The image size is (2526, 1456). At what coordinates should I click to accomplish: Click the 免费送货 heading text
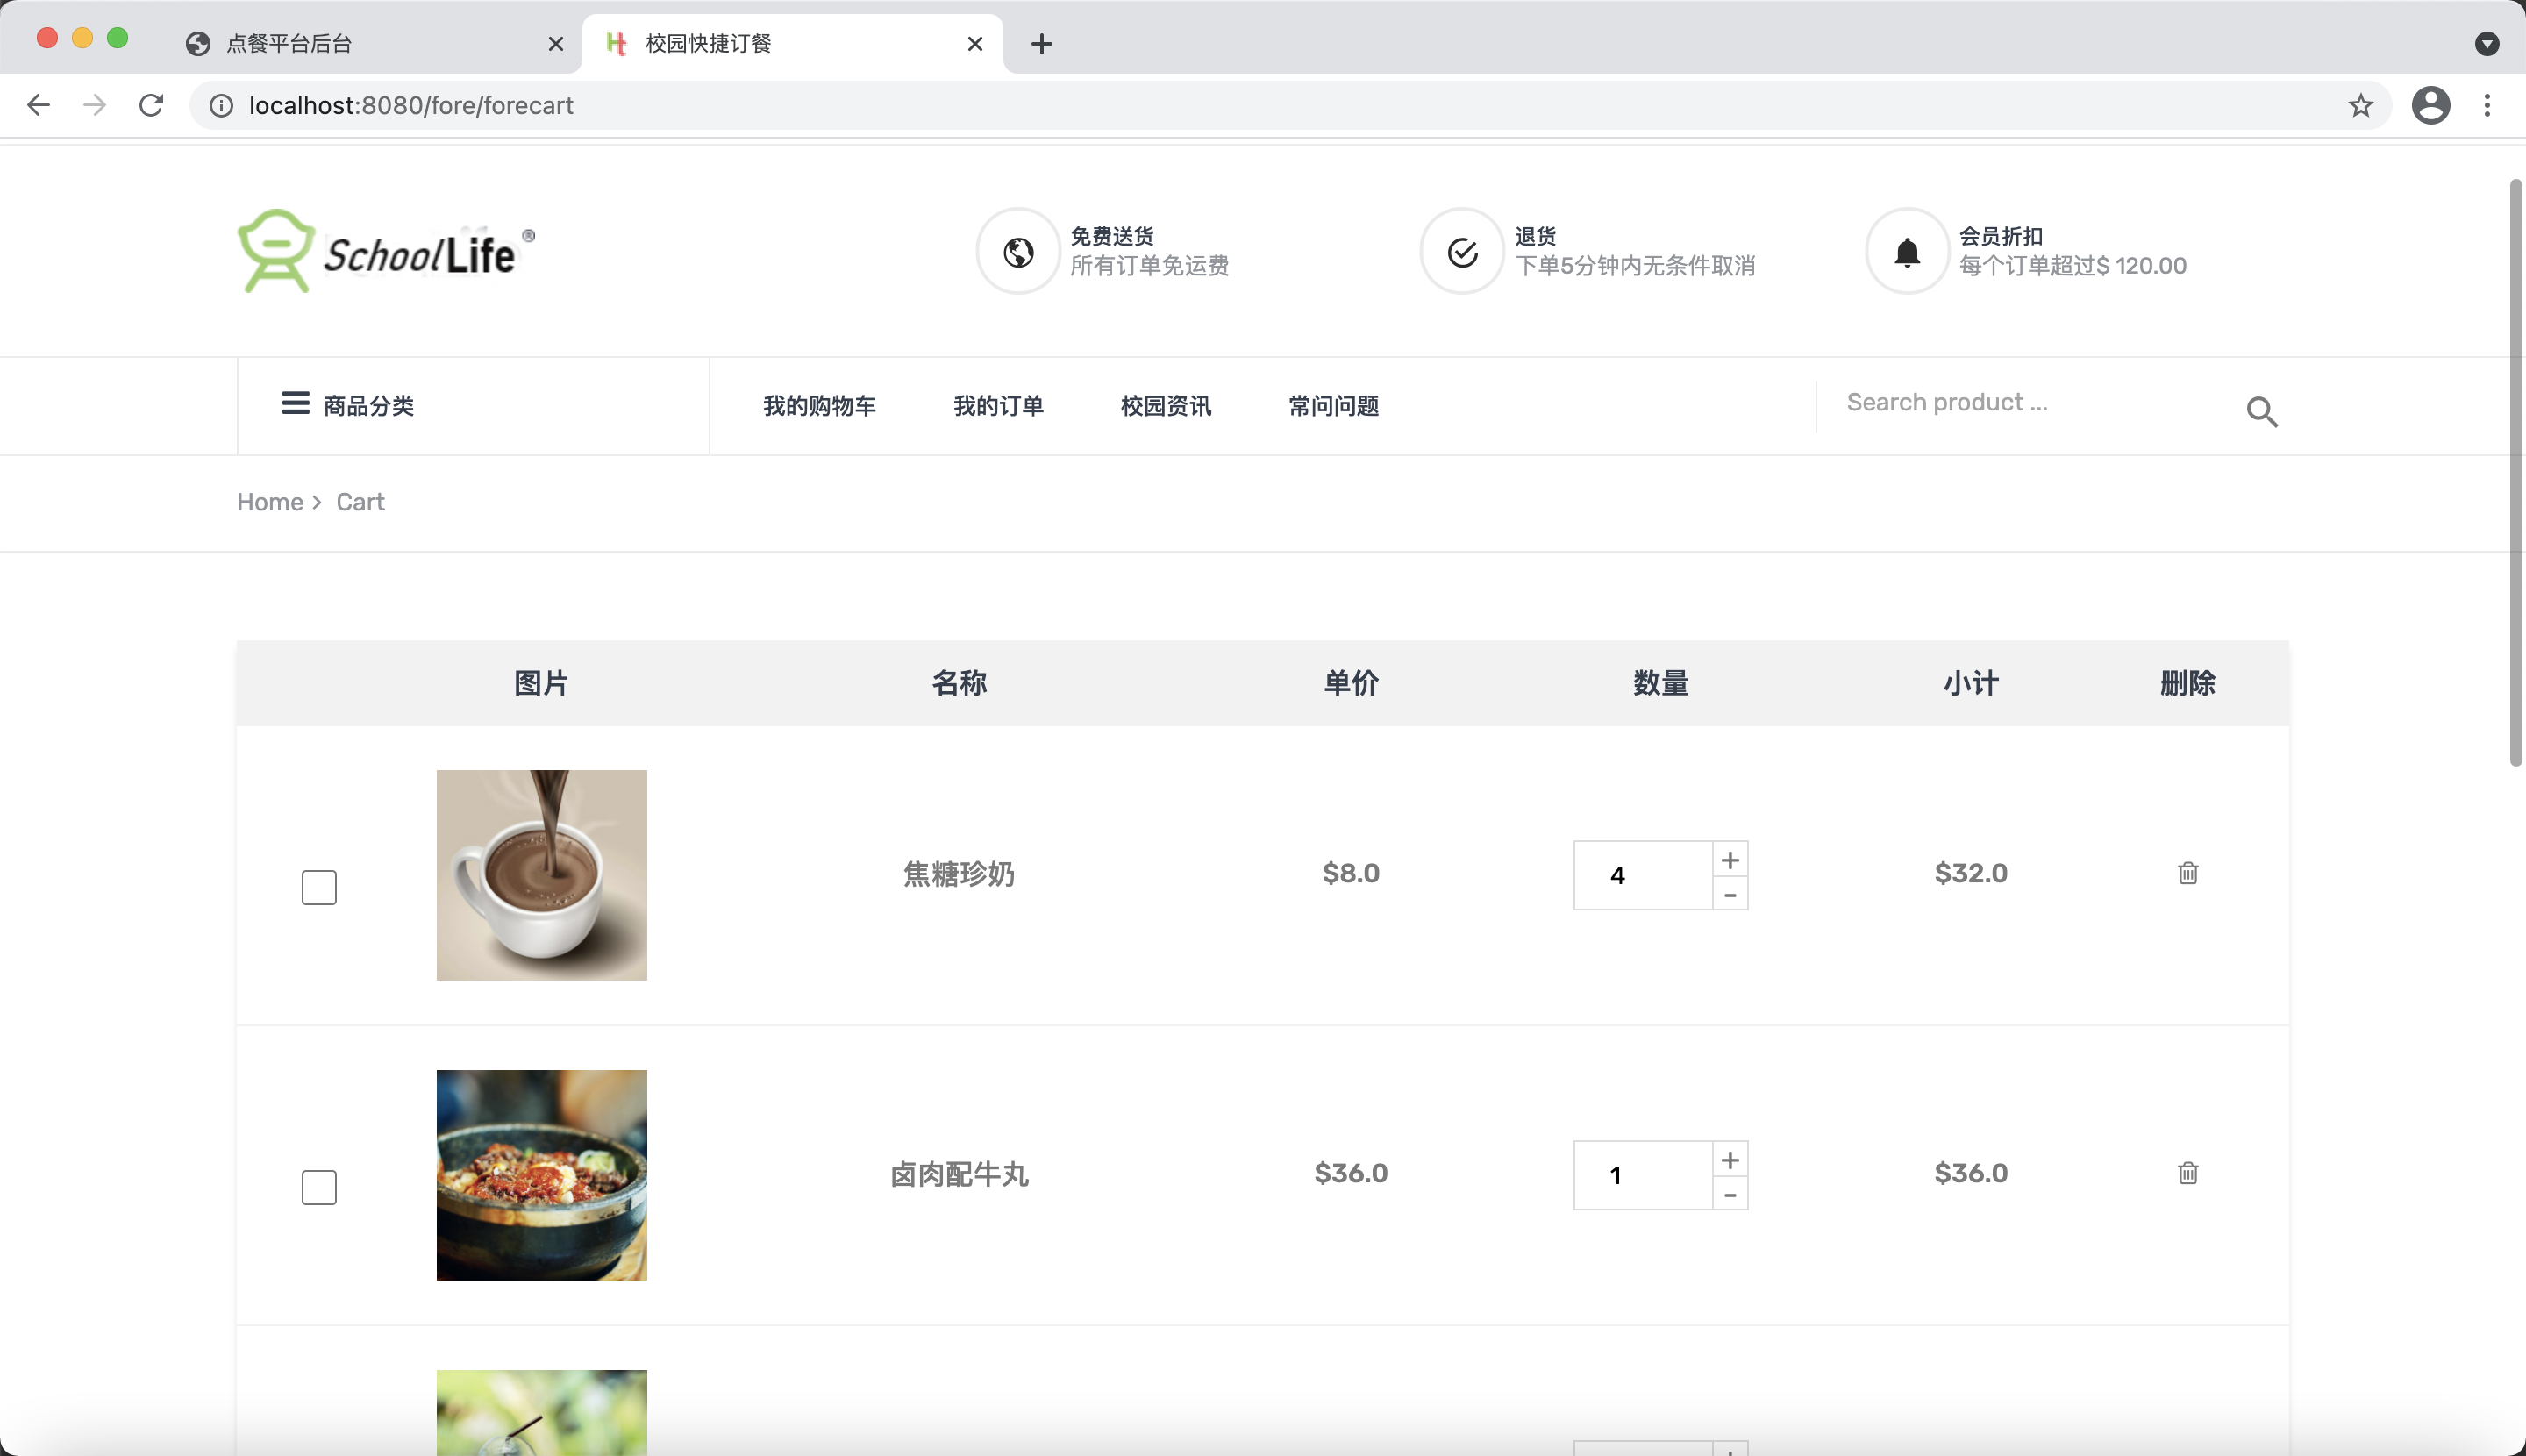click(1112, 236)
